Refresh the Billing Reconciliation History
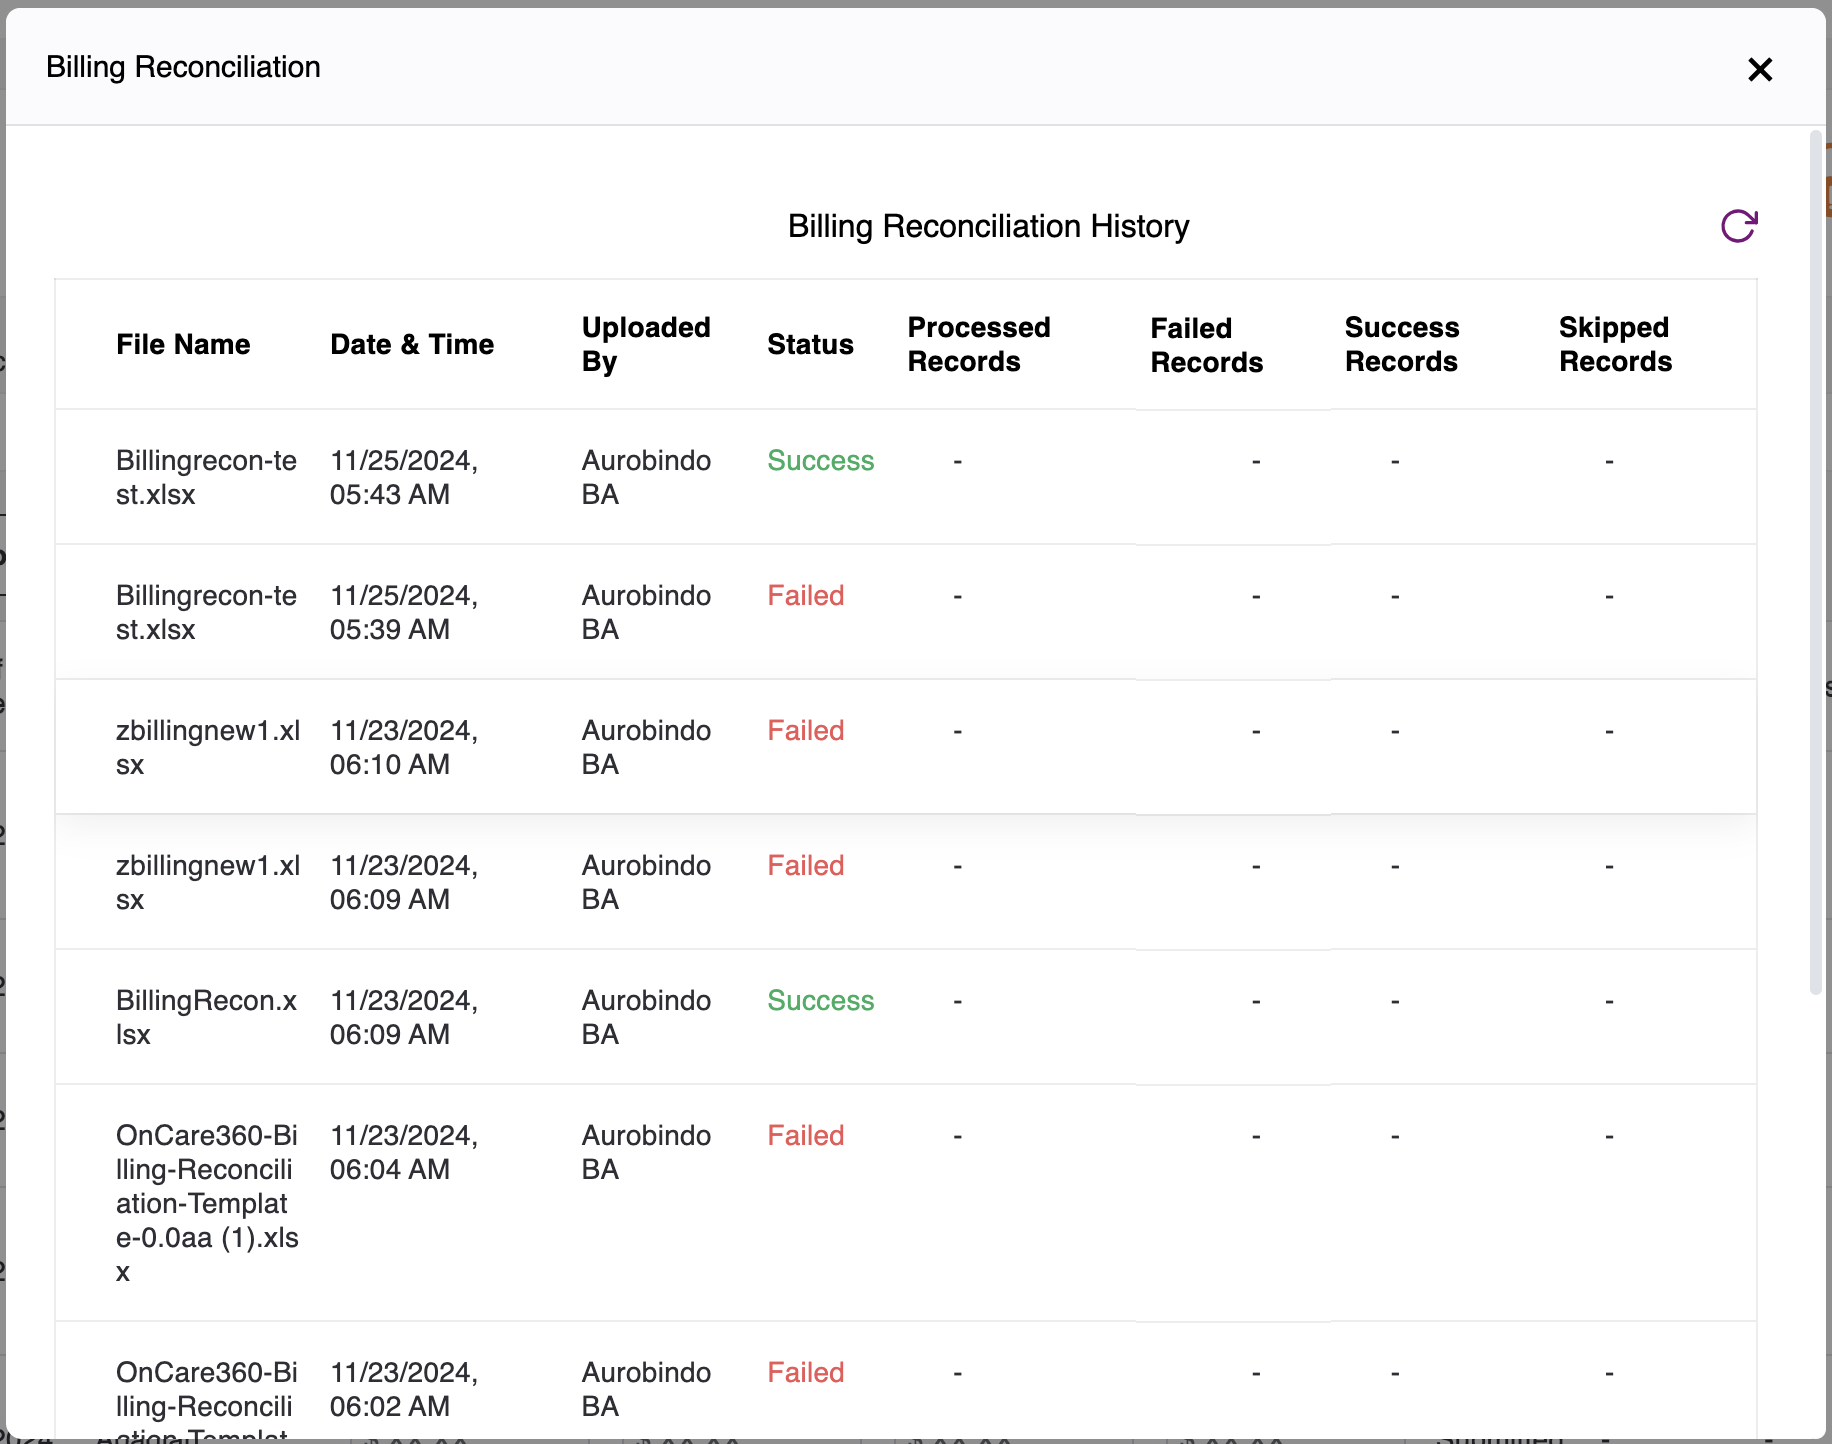The height and width of the screenshot is (1444, 1832). click(x=1739, y=226)
